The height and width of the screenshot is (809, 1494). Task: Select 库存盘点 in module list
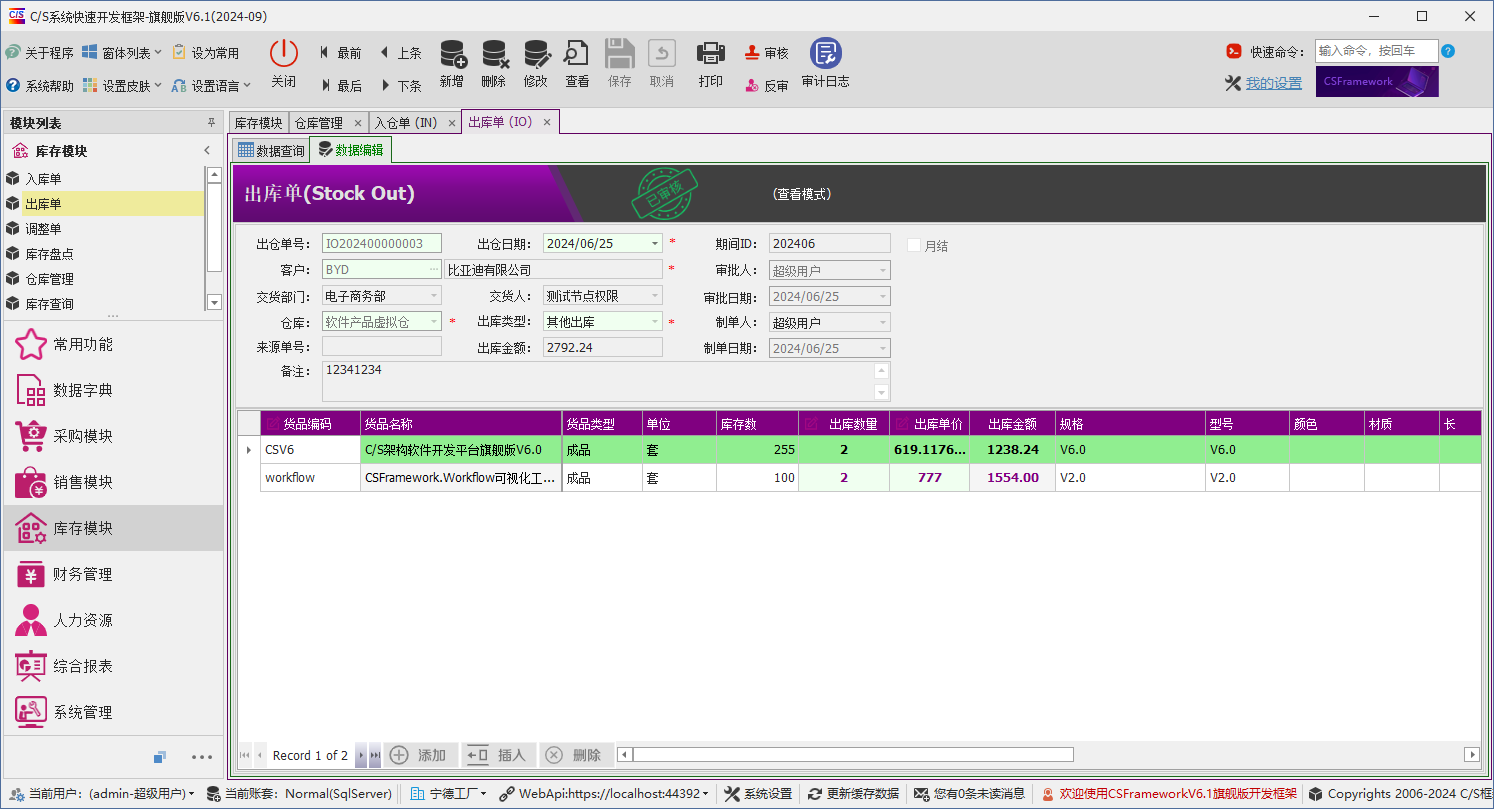click(x=103, y=254)
